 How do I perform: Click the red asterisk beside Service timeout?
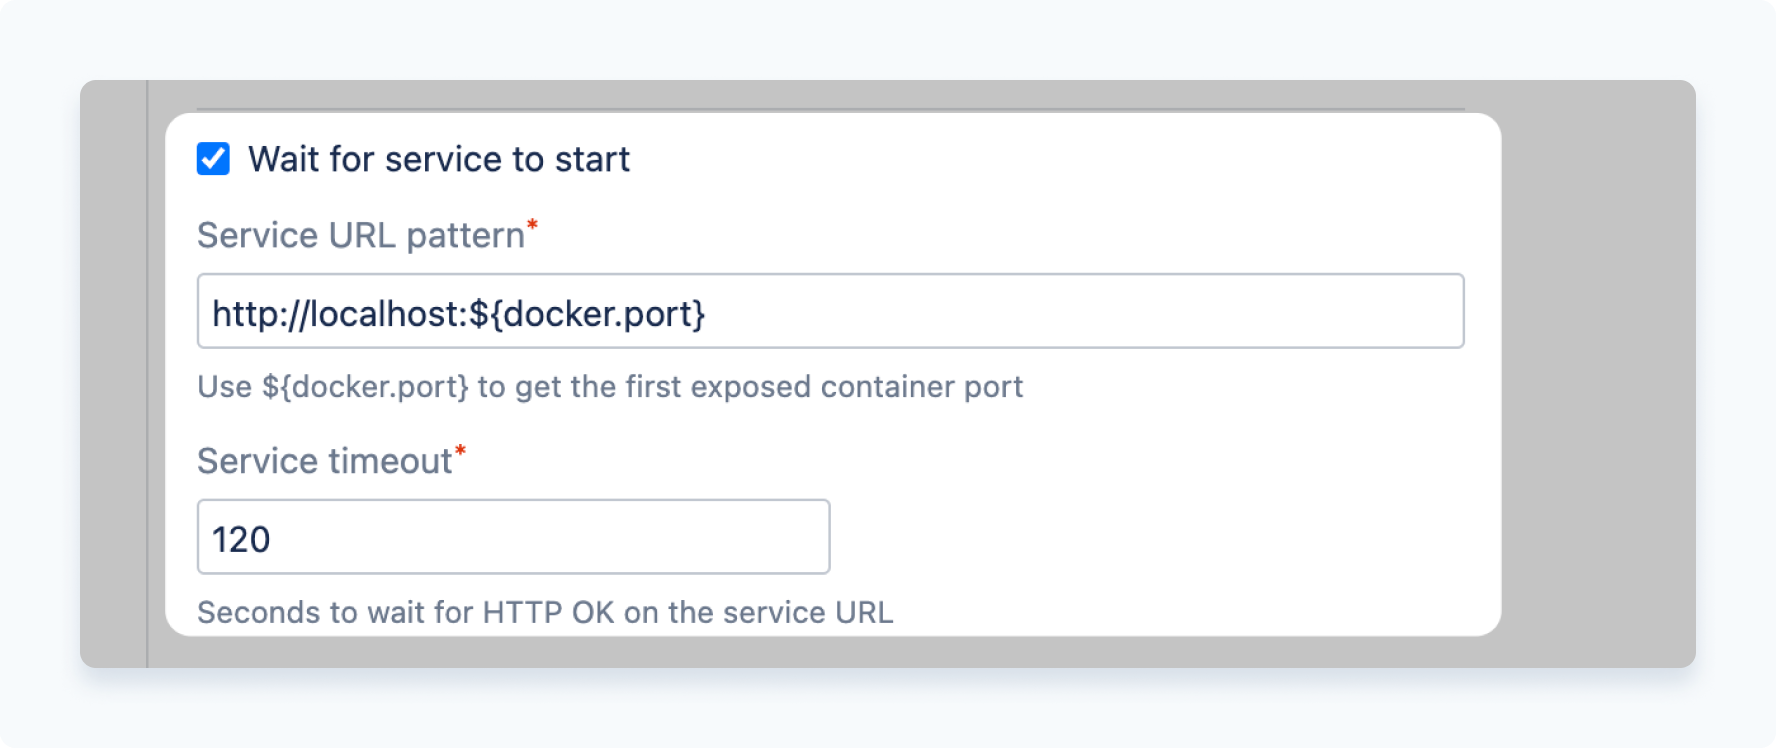462,451
